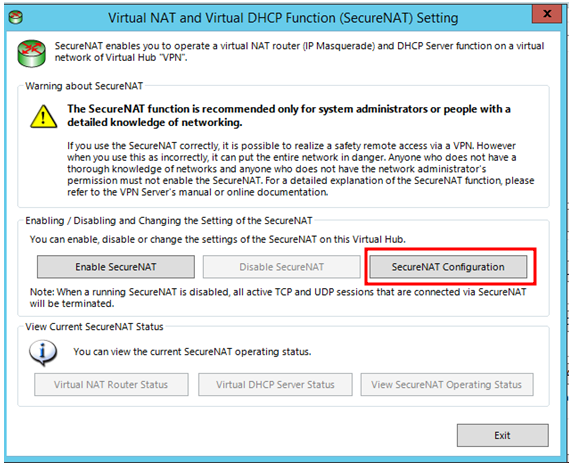Show Virtual DHCP Server Status
This screenshot has height=467, width=569.
[x=275, y=385]
